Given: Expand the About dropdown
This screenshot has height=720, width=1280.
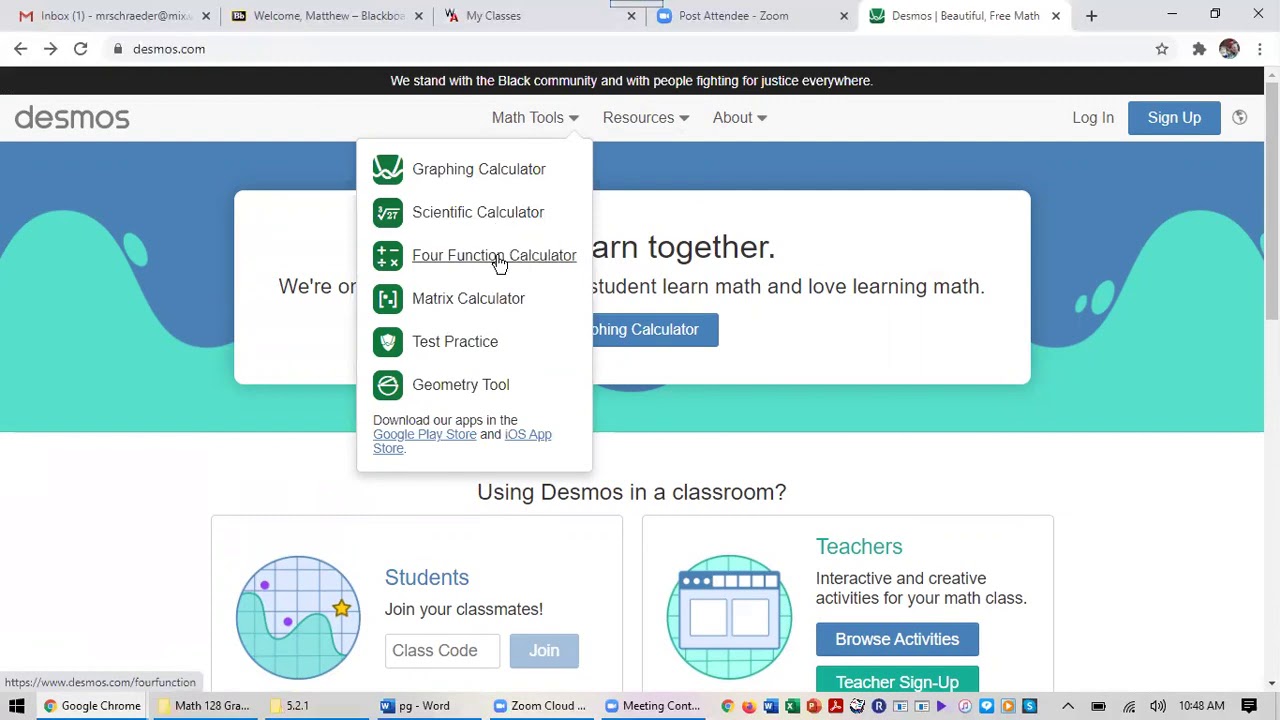Looking at the screenshot, I should (x=739, y=118).
